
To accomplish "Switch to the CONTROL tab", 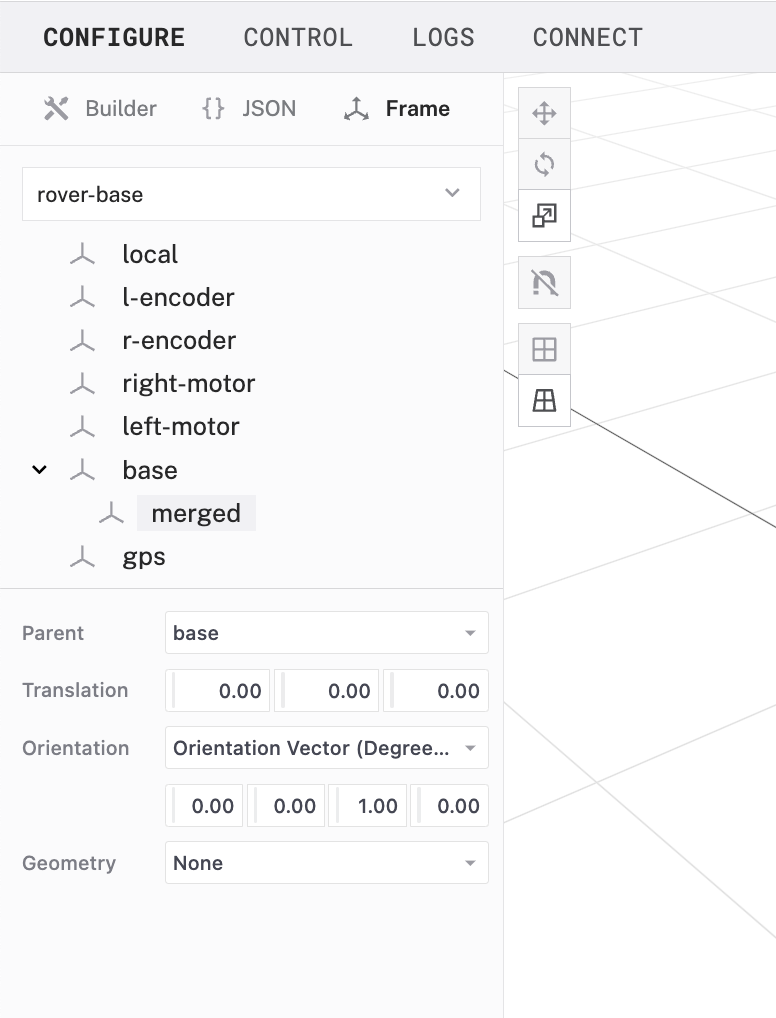I will [x=298, y=38].
